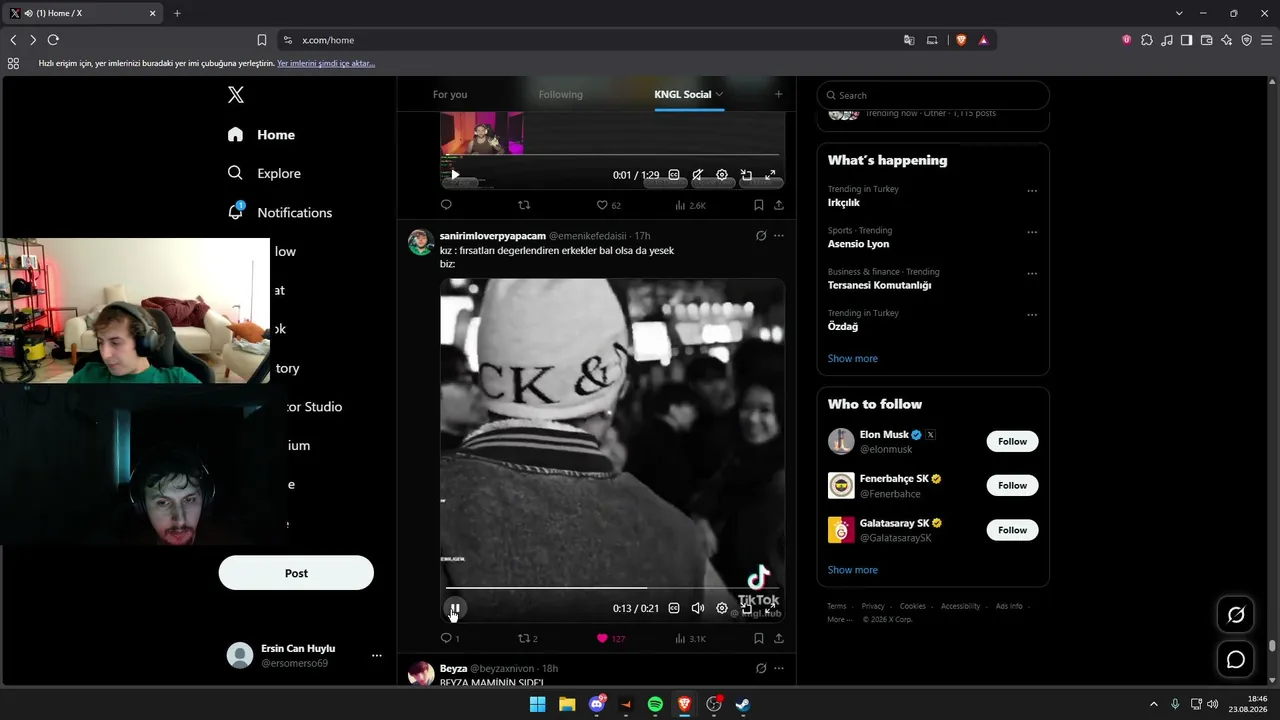This screenshot has width=1280, height=720.
Task: Open more options for Asensio Lyon trend
Action: pyautogui.click(x=1032, y=232)
